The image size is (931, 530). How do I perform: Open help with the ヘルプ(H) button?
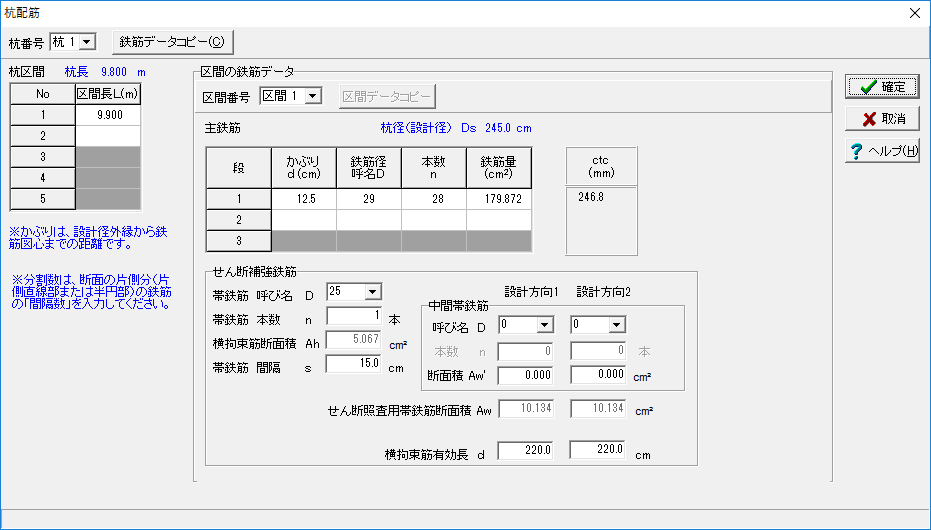click(x=882, y=151)
